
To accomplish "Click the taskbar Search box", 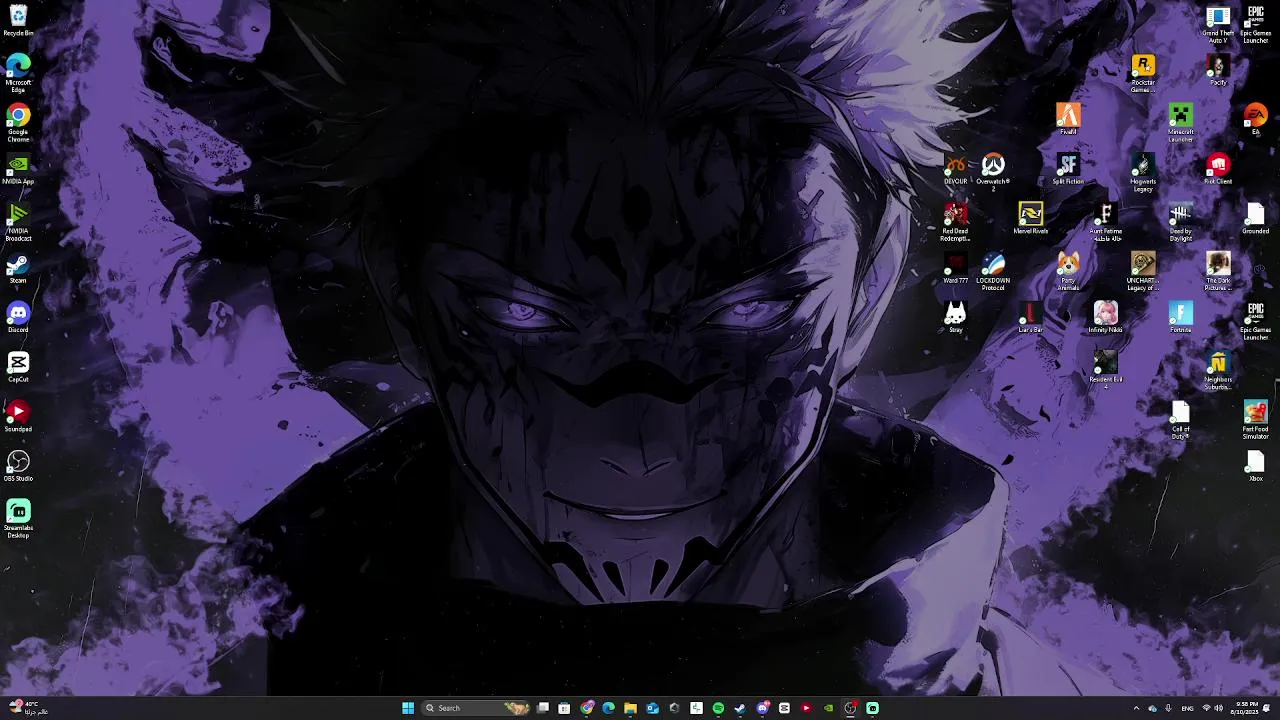I will point(476,708).
